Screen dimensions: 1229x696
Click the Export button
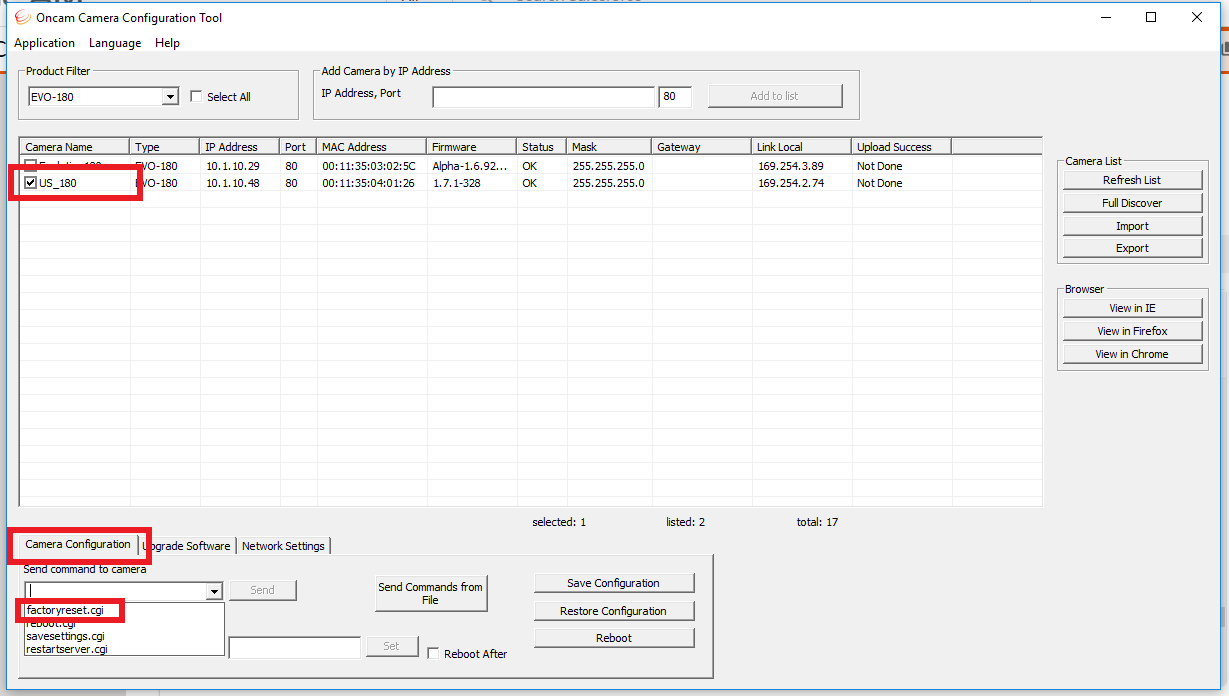(1132, 248)
